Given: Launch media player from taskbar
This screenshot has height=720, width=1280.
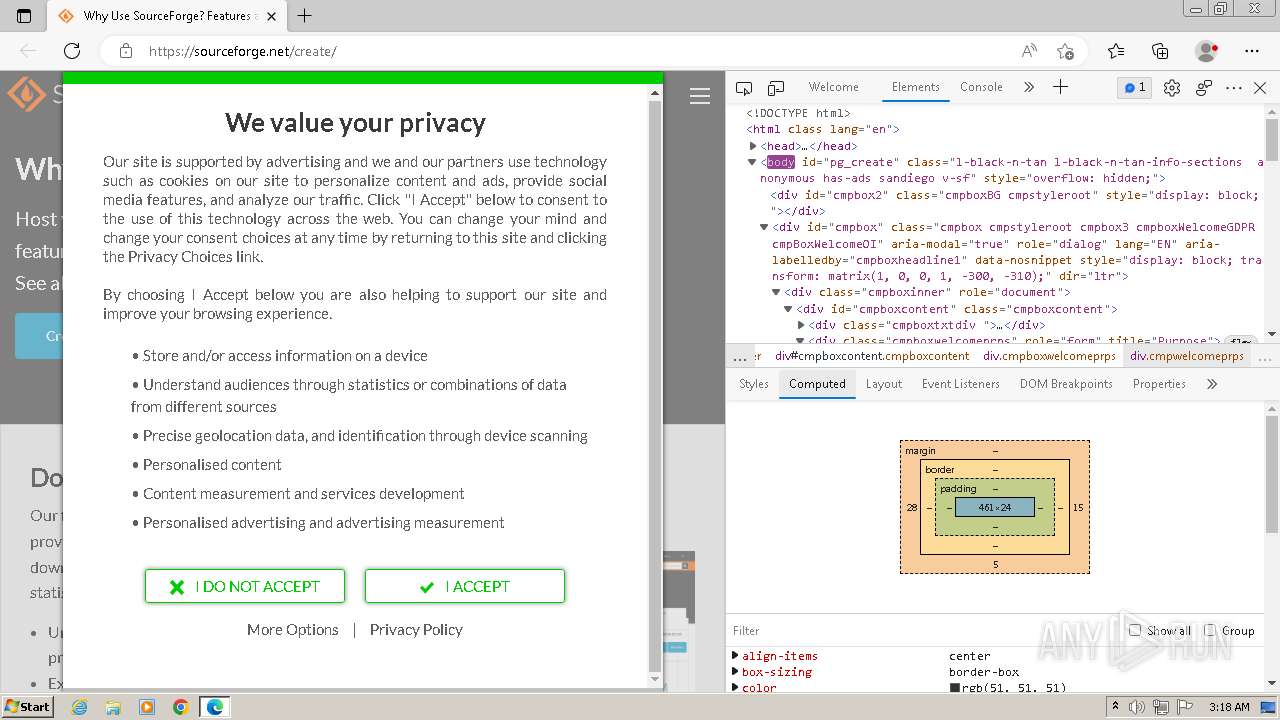Looking at the screenshot, I should click(147, 707).
